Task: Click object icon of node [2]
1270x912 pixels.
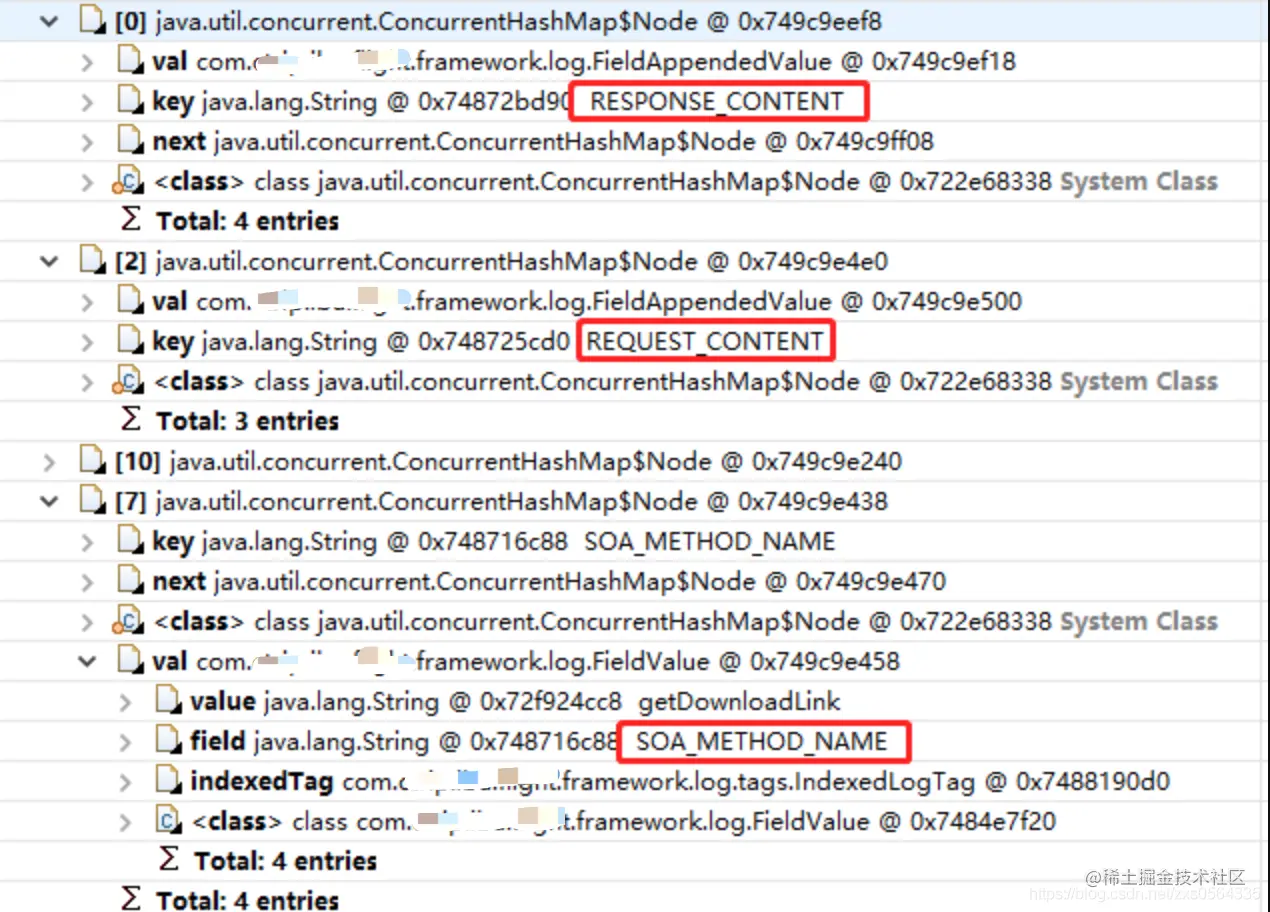Action: (92, 261)
